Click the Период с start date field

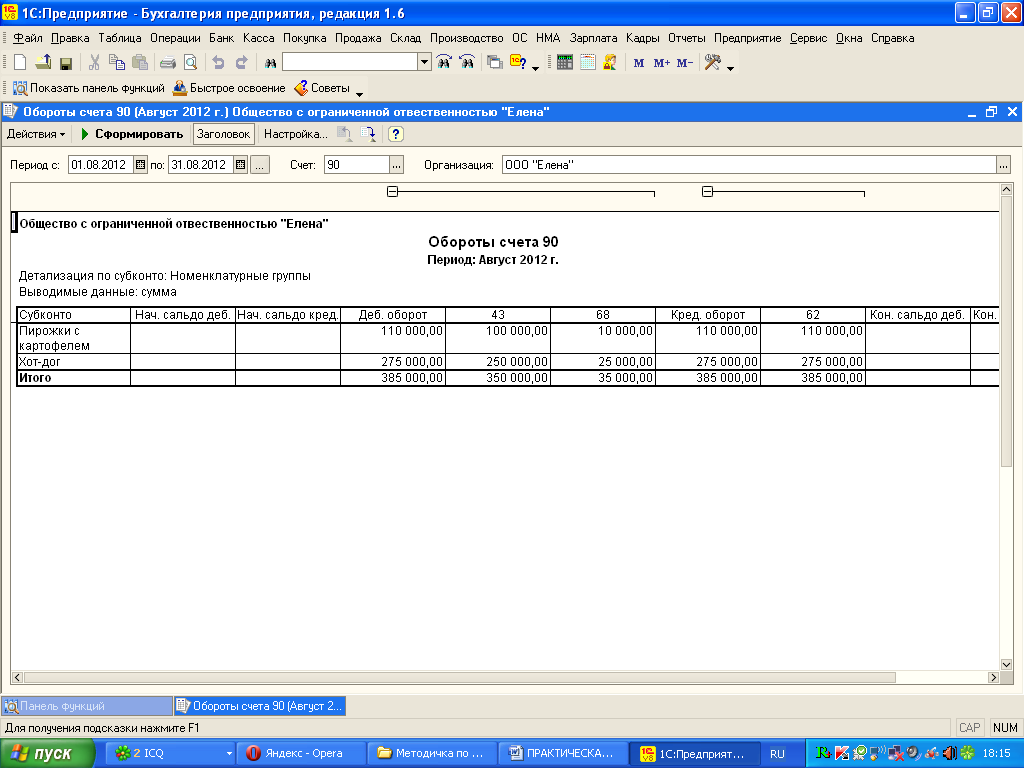click(101, 165)
